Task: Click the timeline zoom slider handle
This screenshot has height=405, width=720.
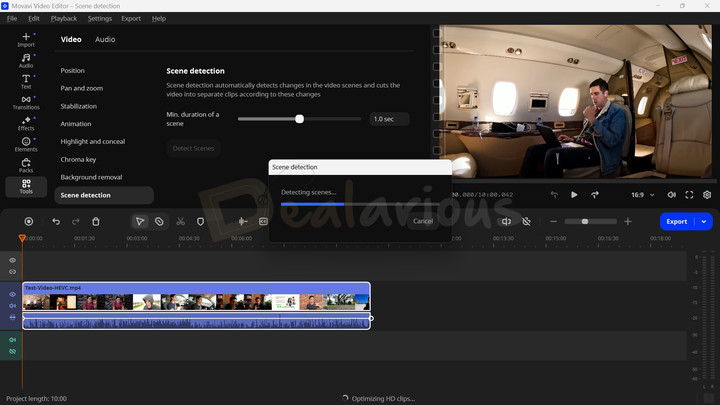Action: (x=585, y=221)
